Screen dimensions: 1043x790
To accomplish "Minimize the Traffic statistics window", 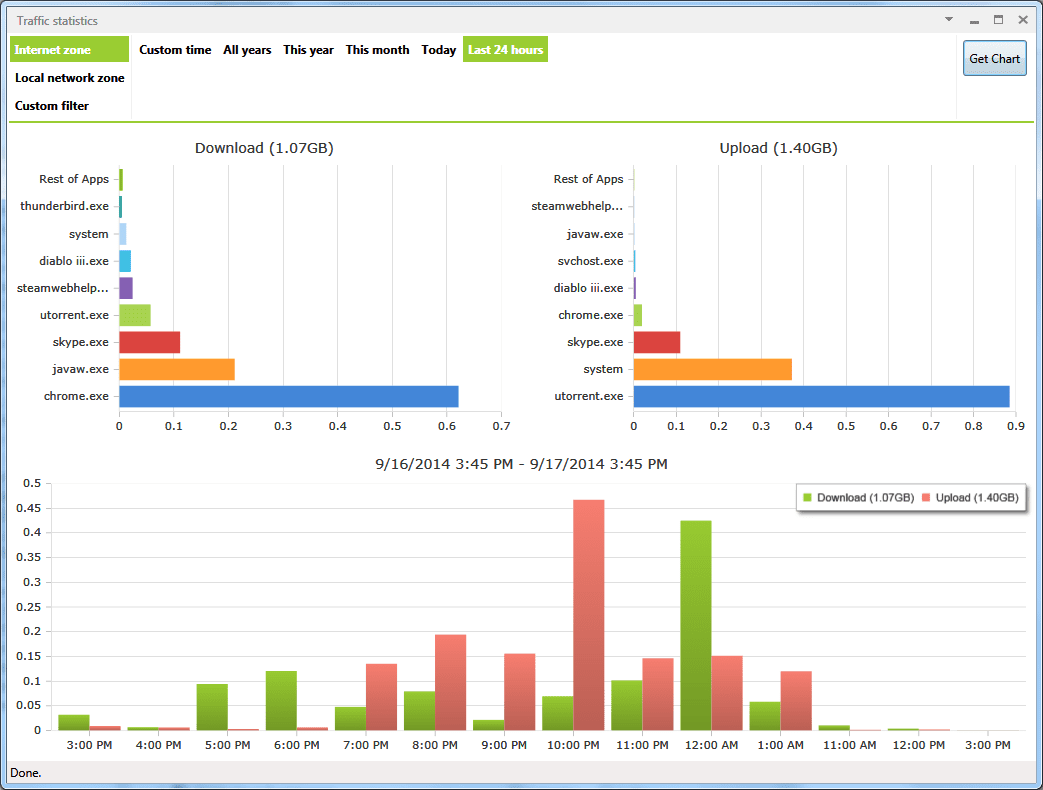I will 974,20.
